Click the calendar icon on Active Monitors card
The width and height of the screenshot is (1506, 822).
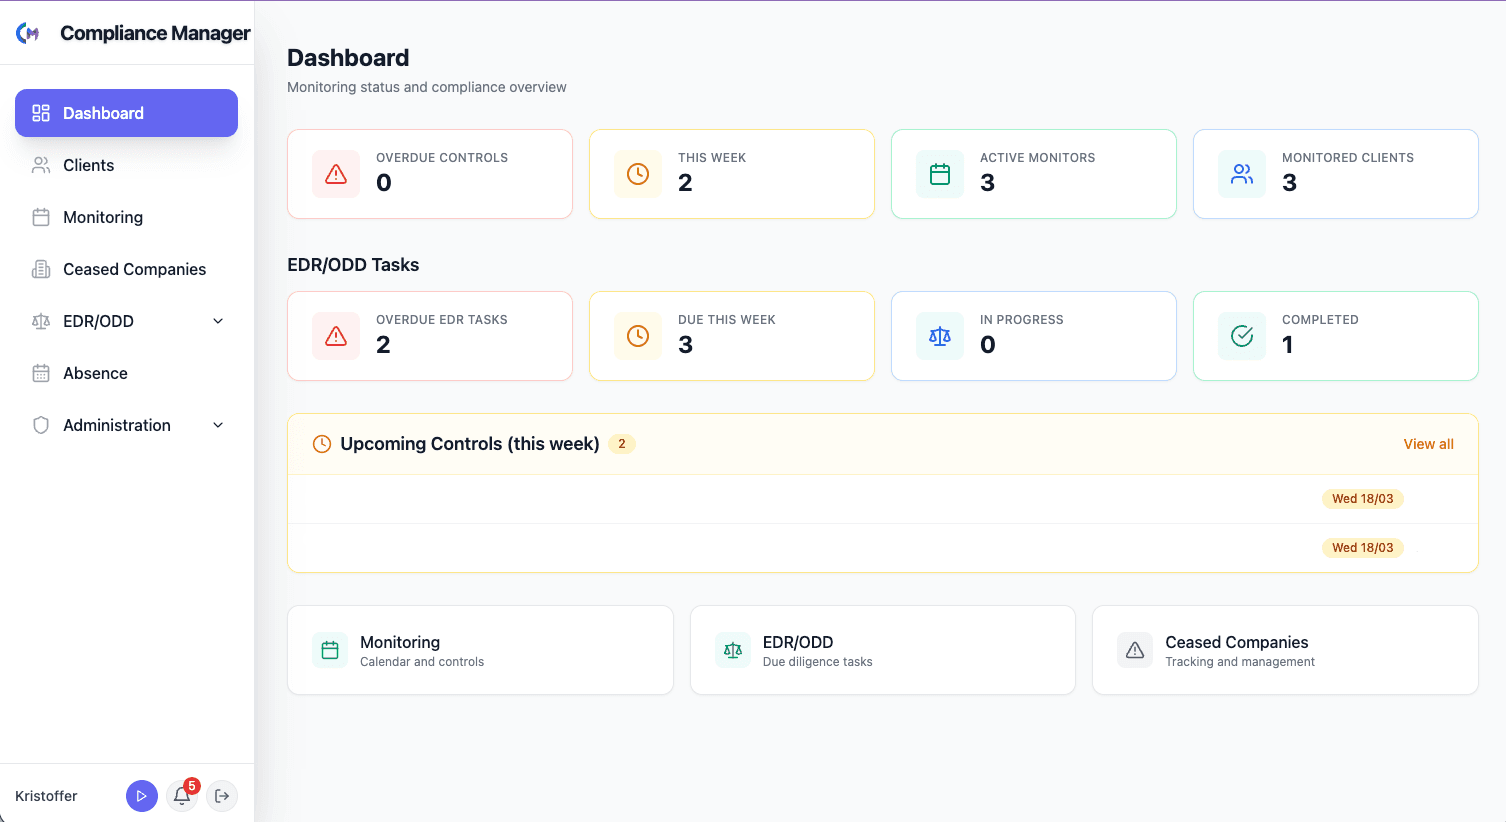tap(940, 174)
